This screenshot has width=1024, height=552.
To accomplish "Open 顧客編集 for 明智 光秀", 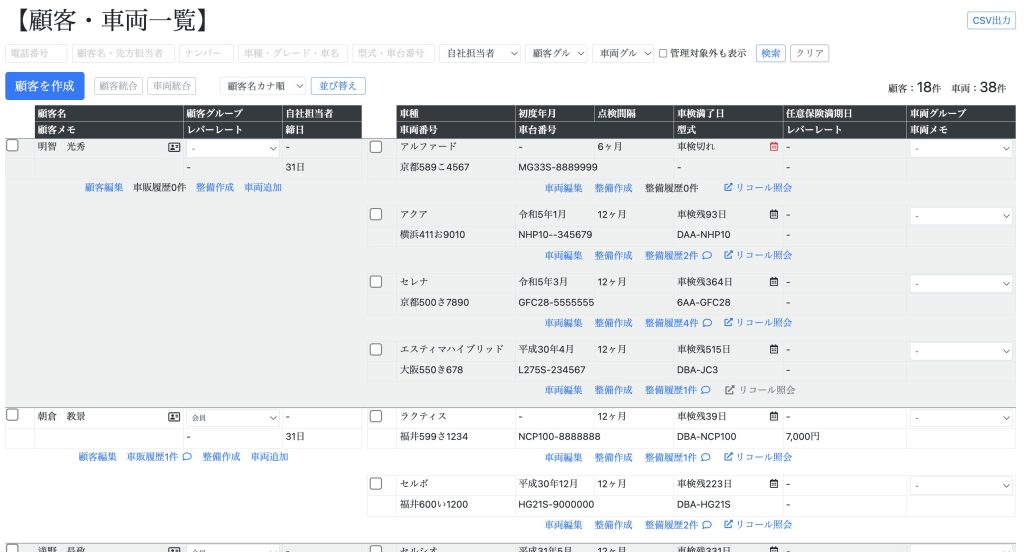I will pyautogui.click(x=104, y=187).
